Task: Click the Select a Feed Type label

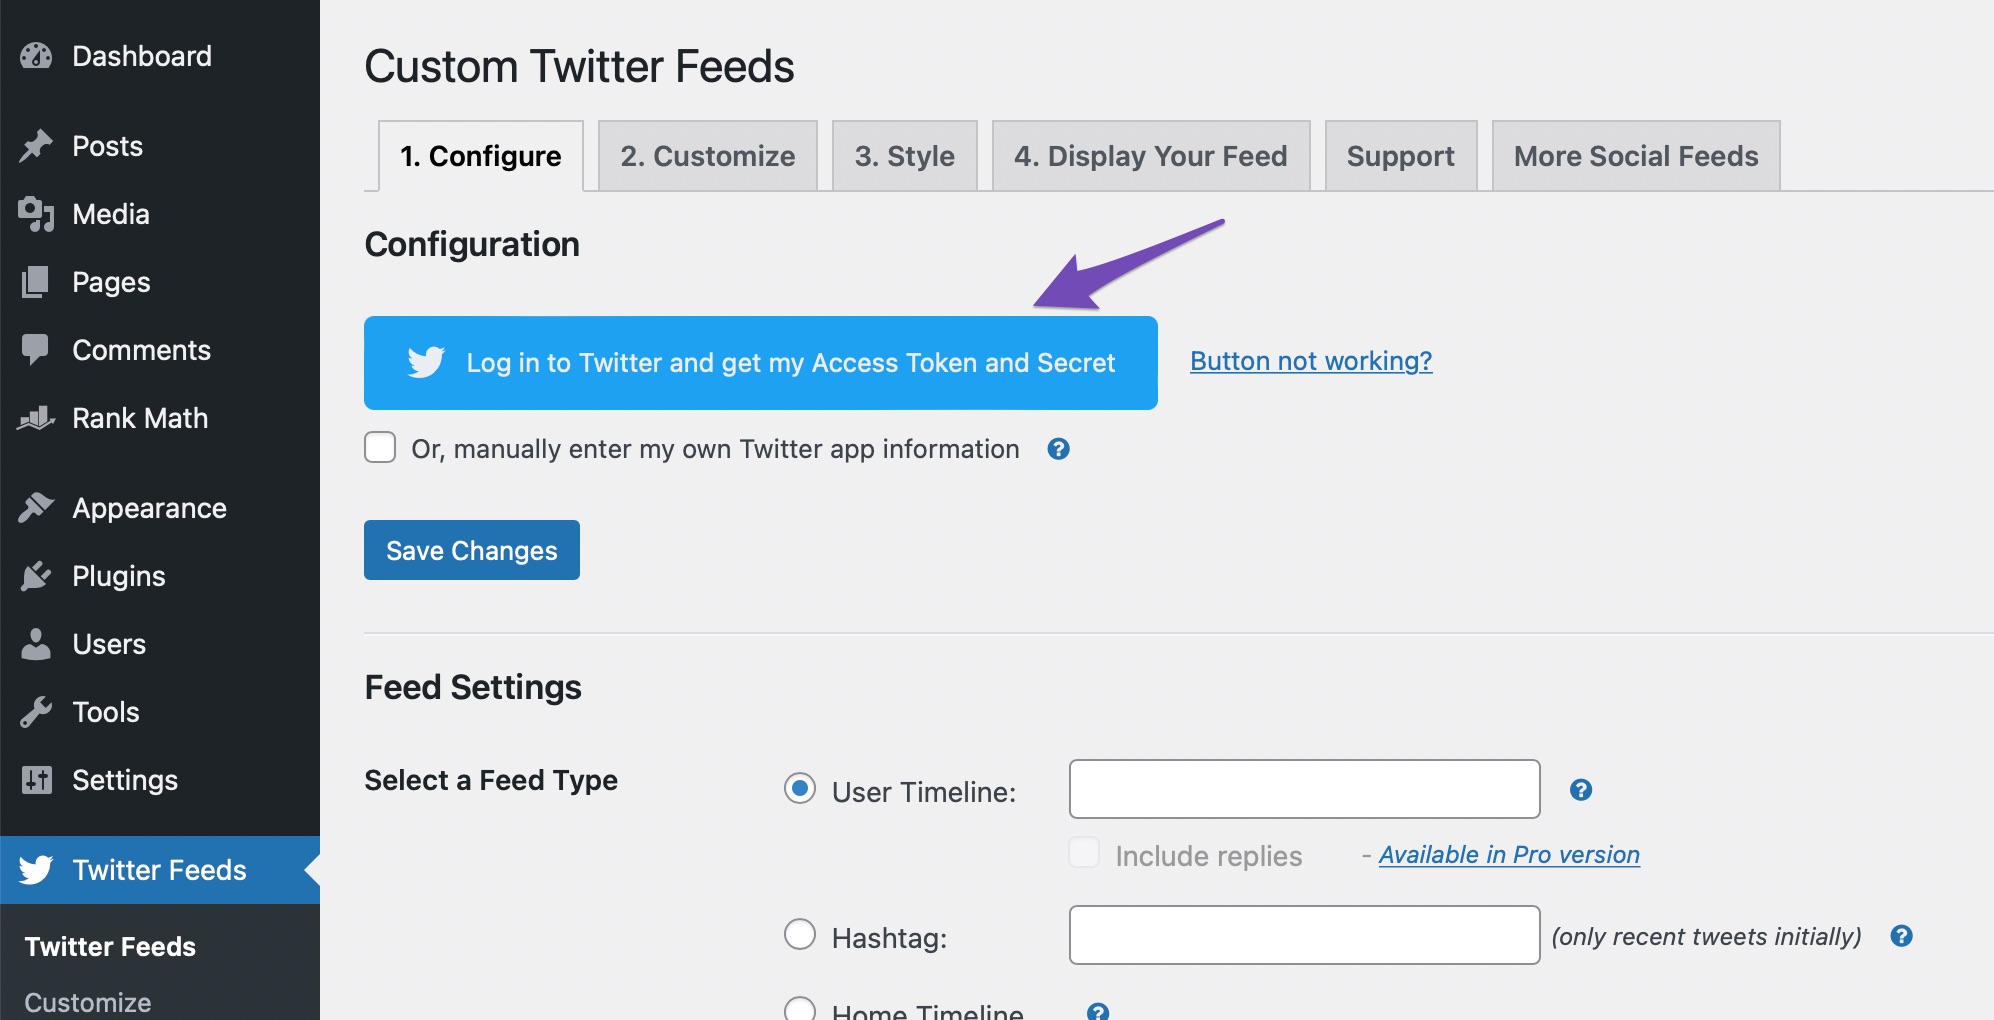Action: [x=491, y=780]
